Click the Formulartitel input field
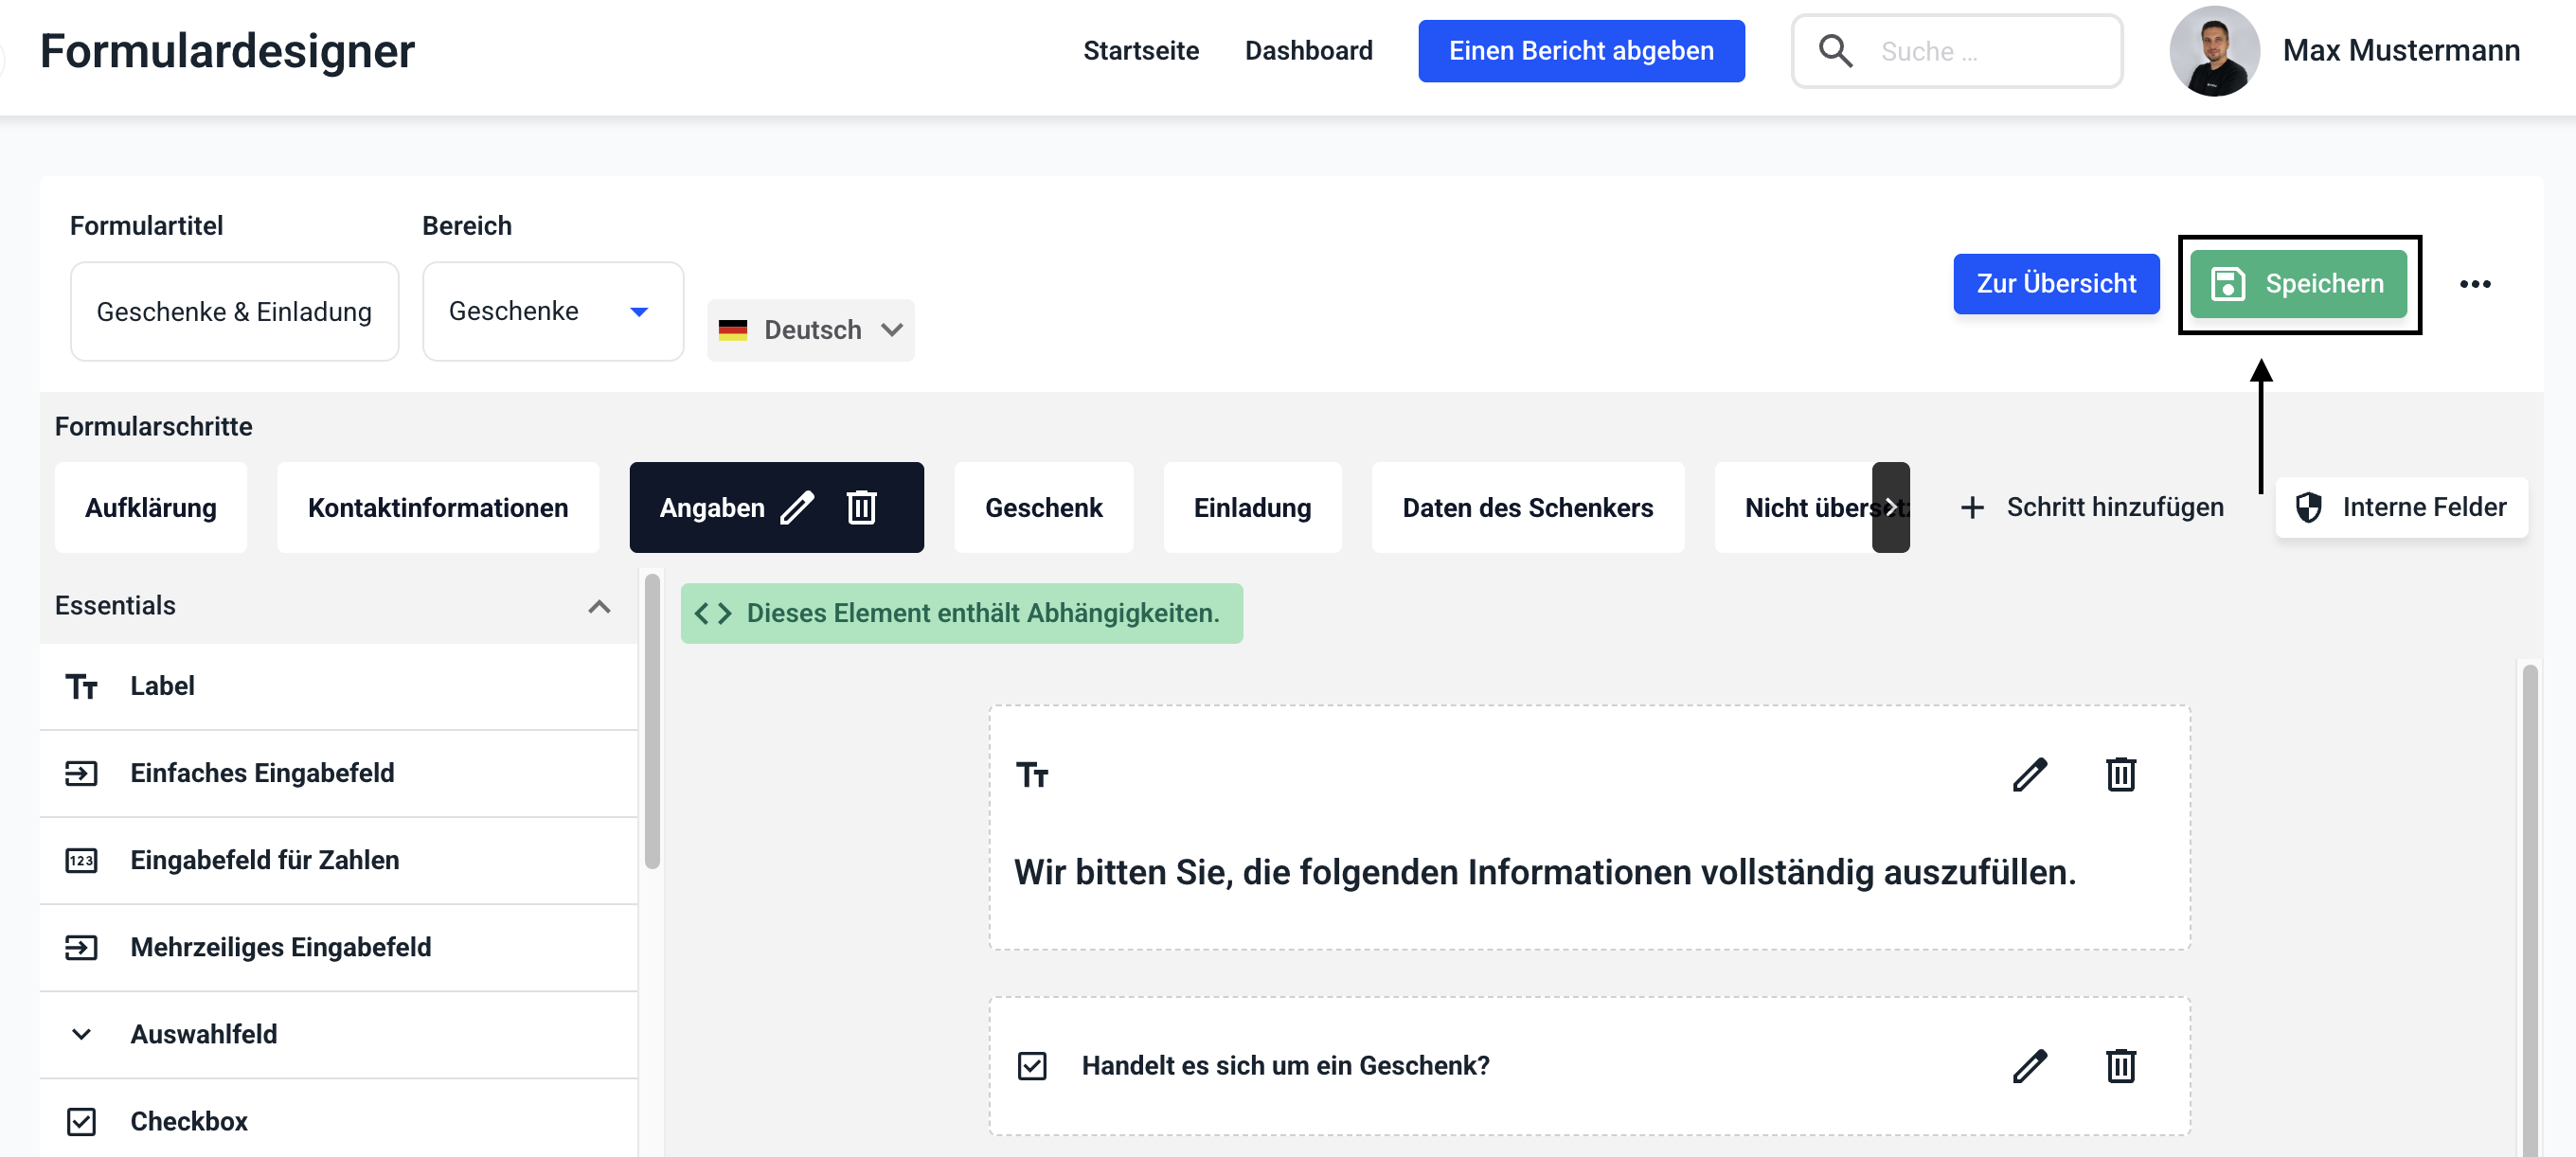Screen dimensions: 2576x1157 pos(234,311)
